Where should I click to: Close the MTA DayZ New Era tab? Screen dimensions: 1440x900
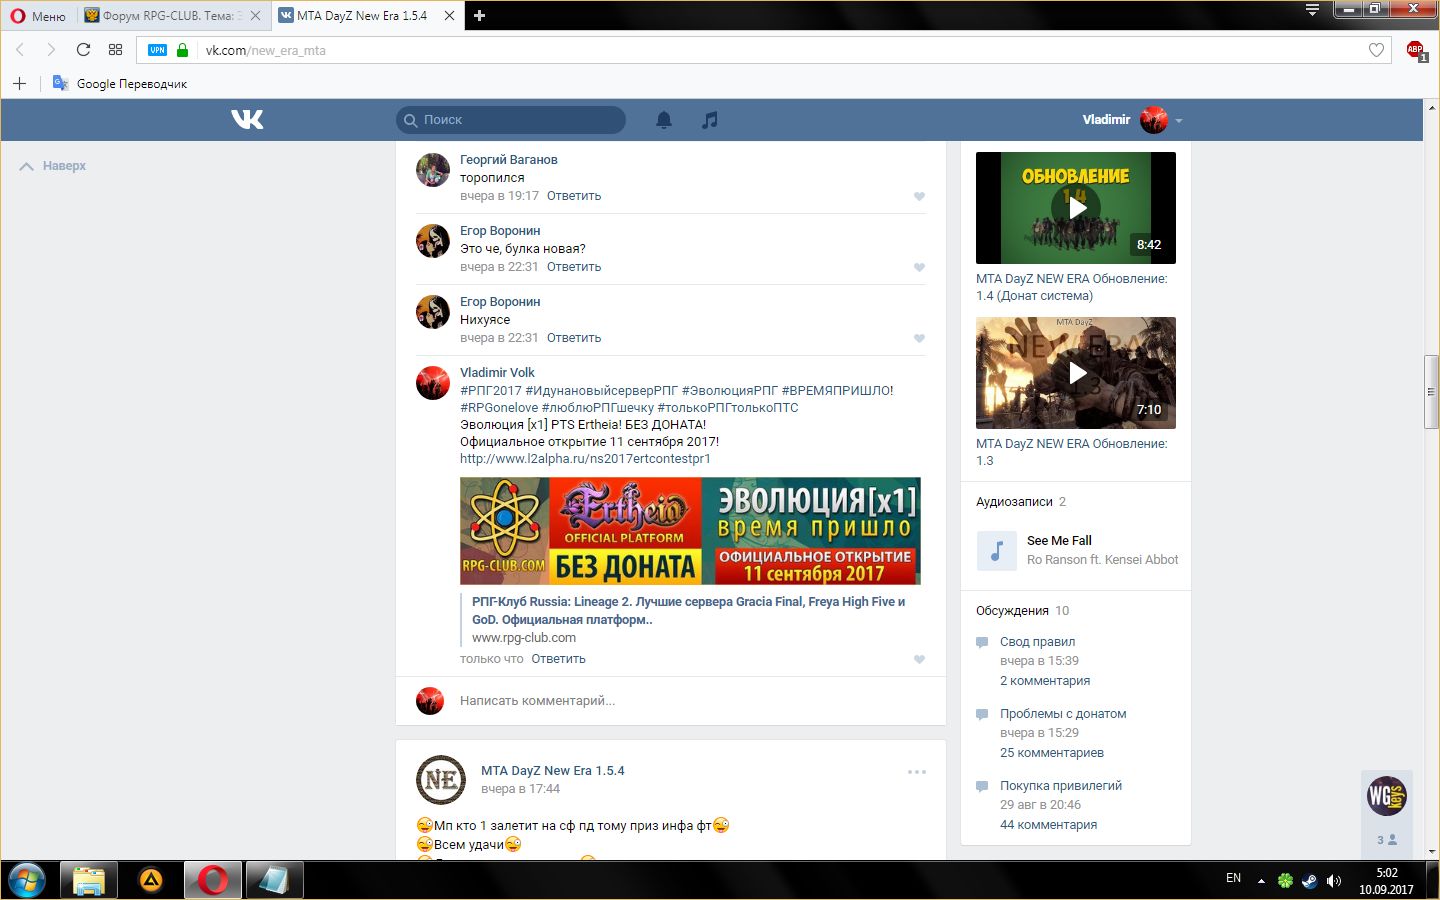tap(449, 15)
